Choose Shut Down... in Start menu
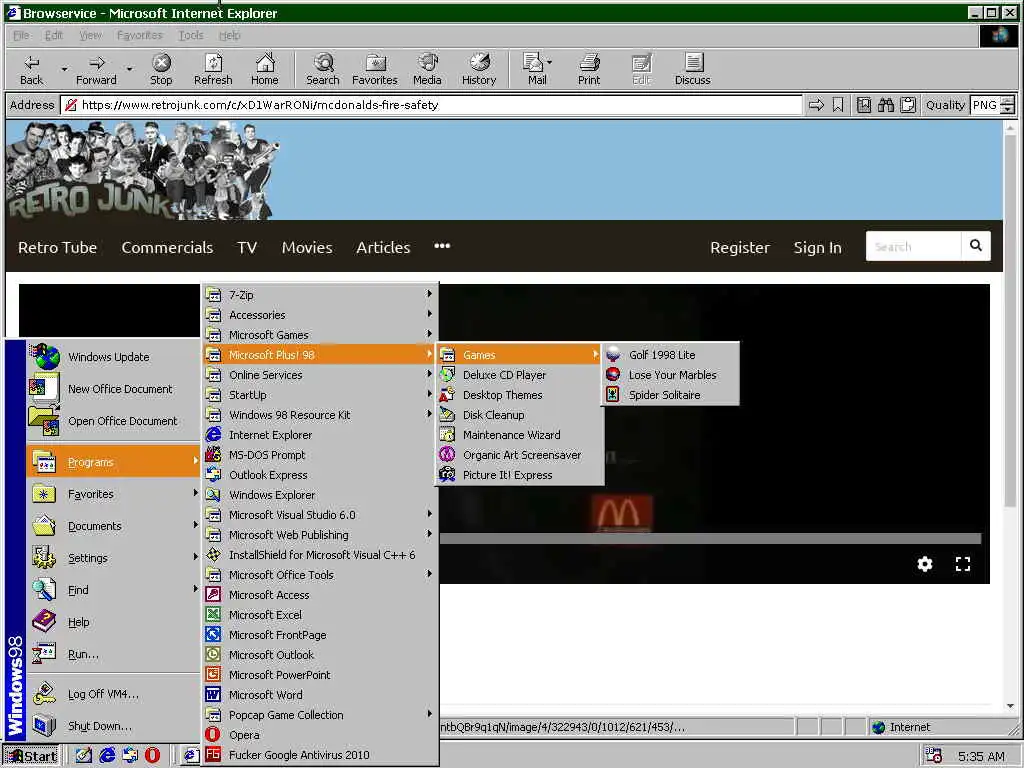Screen dimensions: 1024x768 (x=113, y=726)
